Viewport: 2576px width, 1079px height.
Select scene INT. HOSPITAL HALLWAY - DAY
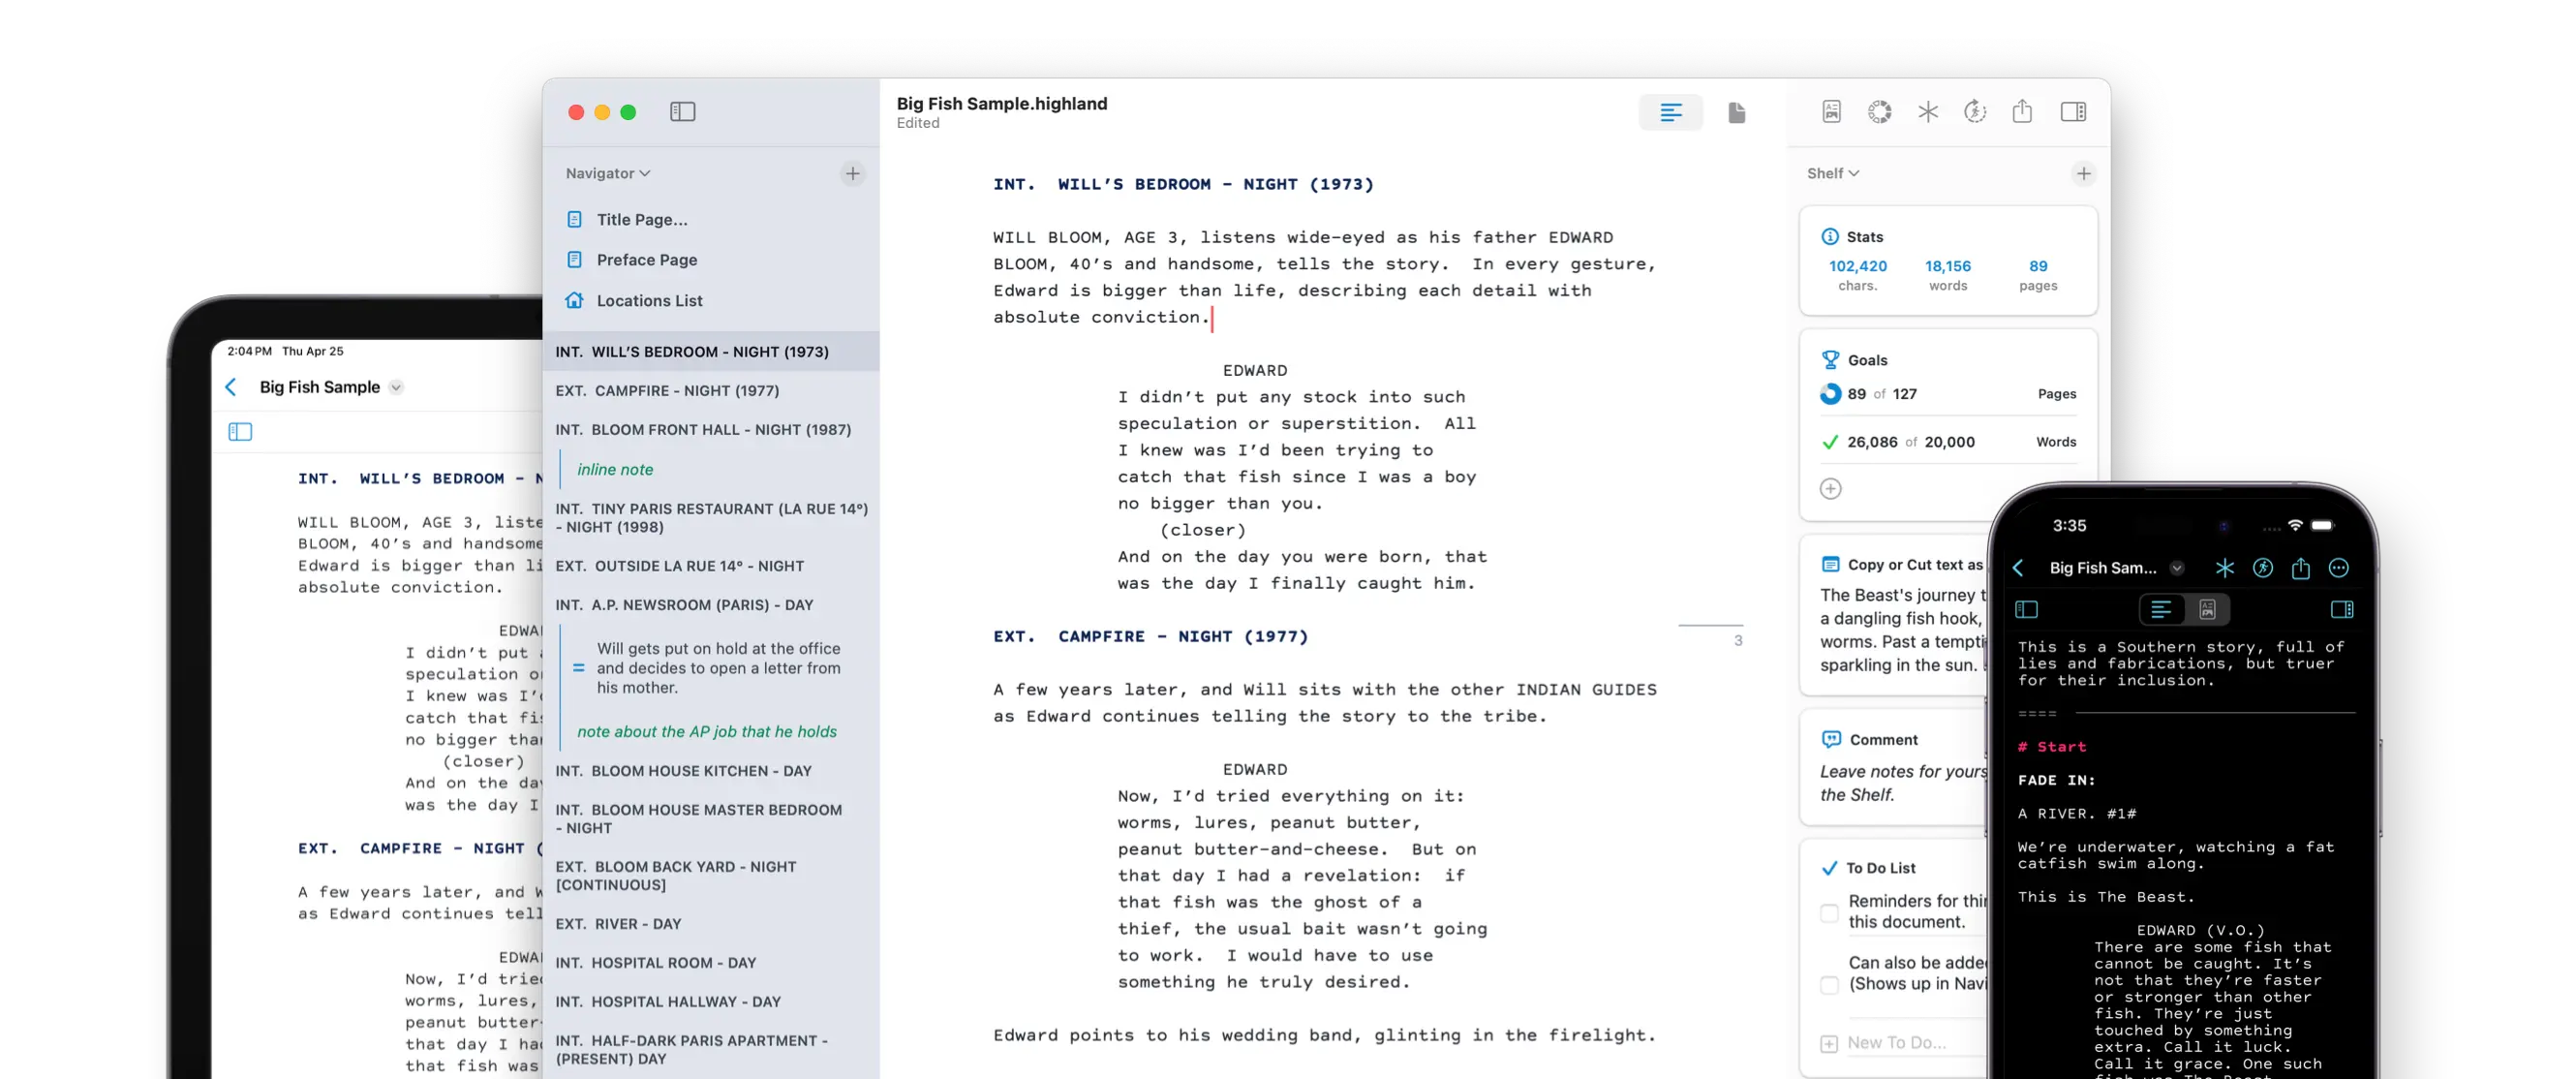tap(711, 1002)
